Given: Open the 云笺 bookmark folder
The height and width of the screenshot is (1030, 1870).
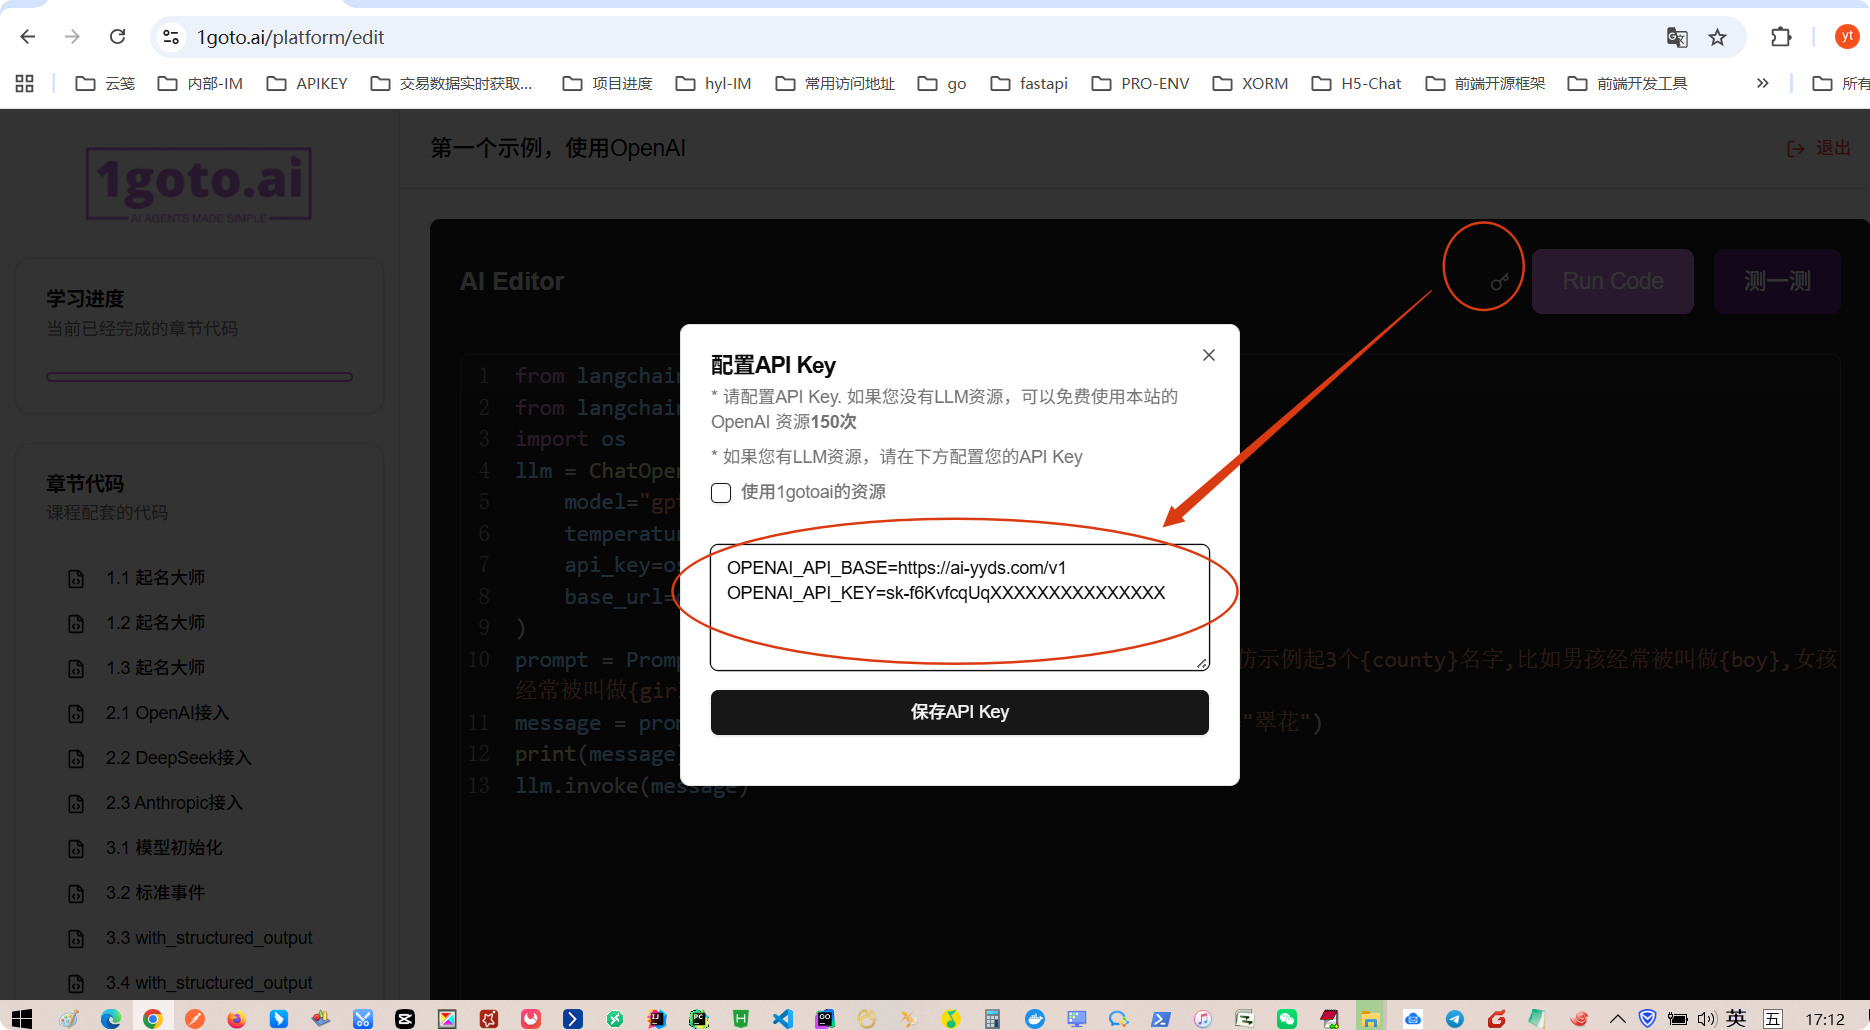Looking at the screenshot, I should pos(105,83).
